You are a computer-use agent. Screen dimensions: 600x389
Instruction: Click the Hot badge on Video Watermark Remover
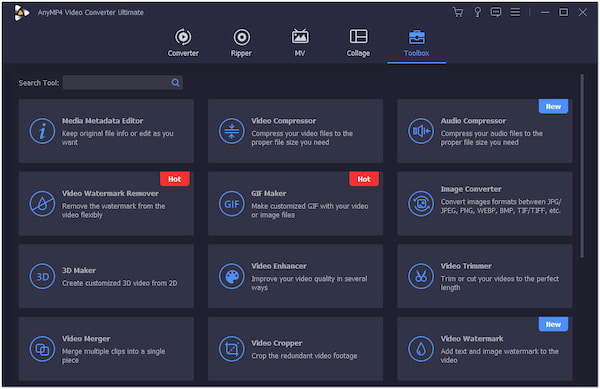(174, 179)
